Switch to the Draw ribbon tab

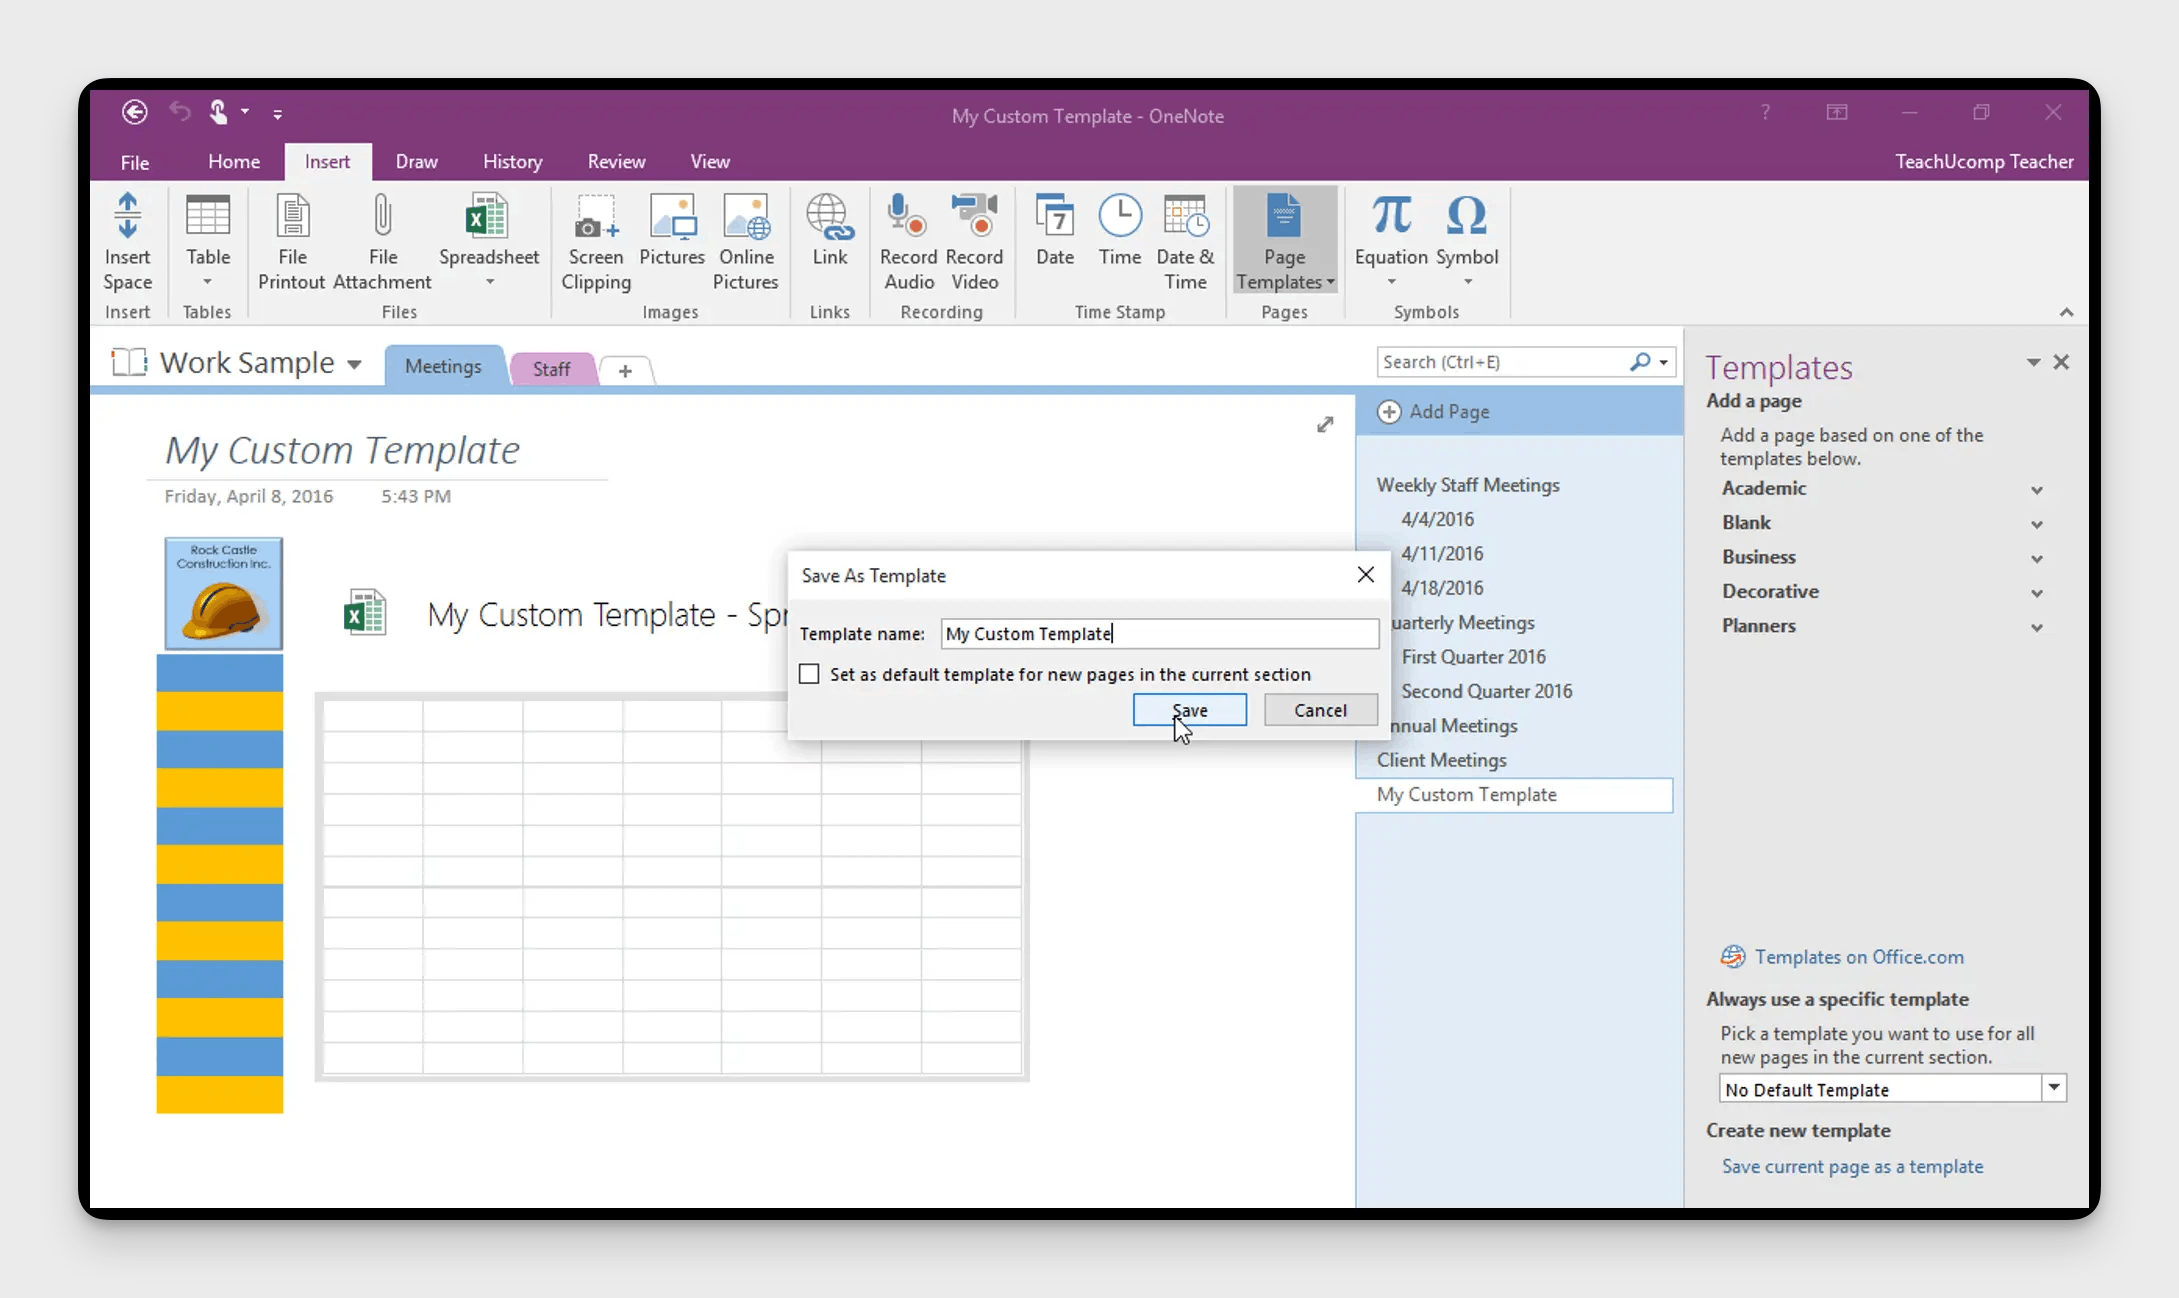point(416,162)
